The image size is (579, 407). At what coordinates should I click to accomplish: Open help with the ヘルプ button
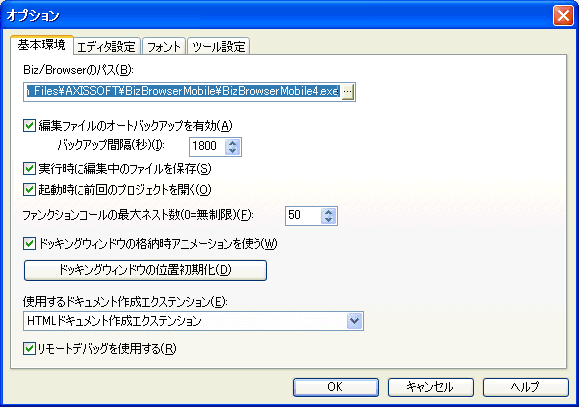click(x=525, y=387)
